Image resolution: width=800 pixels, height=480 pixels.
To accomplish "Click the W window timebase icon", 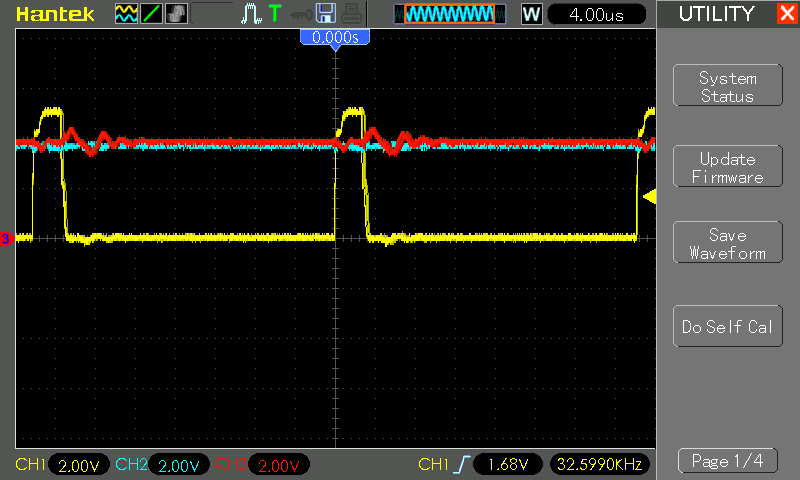I will pyautogui.click(x=531, y=14).
